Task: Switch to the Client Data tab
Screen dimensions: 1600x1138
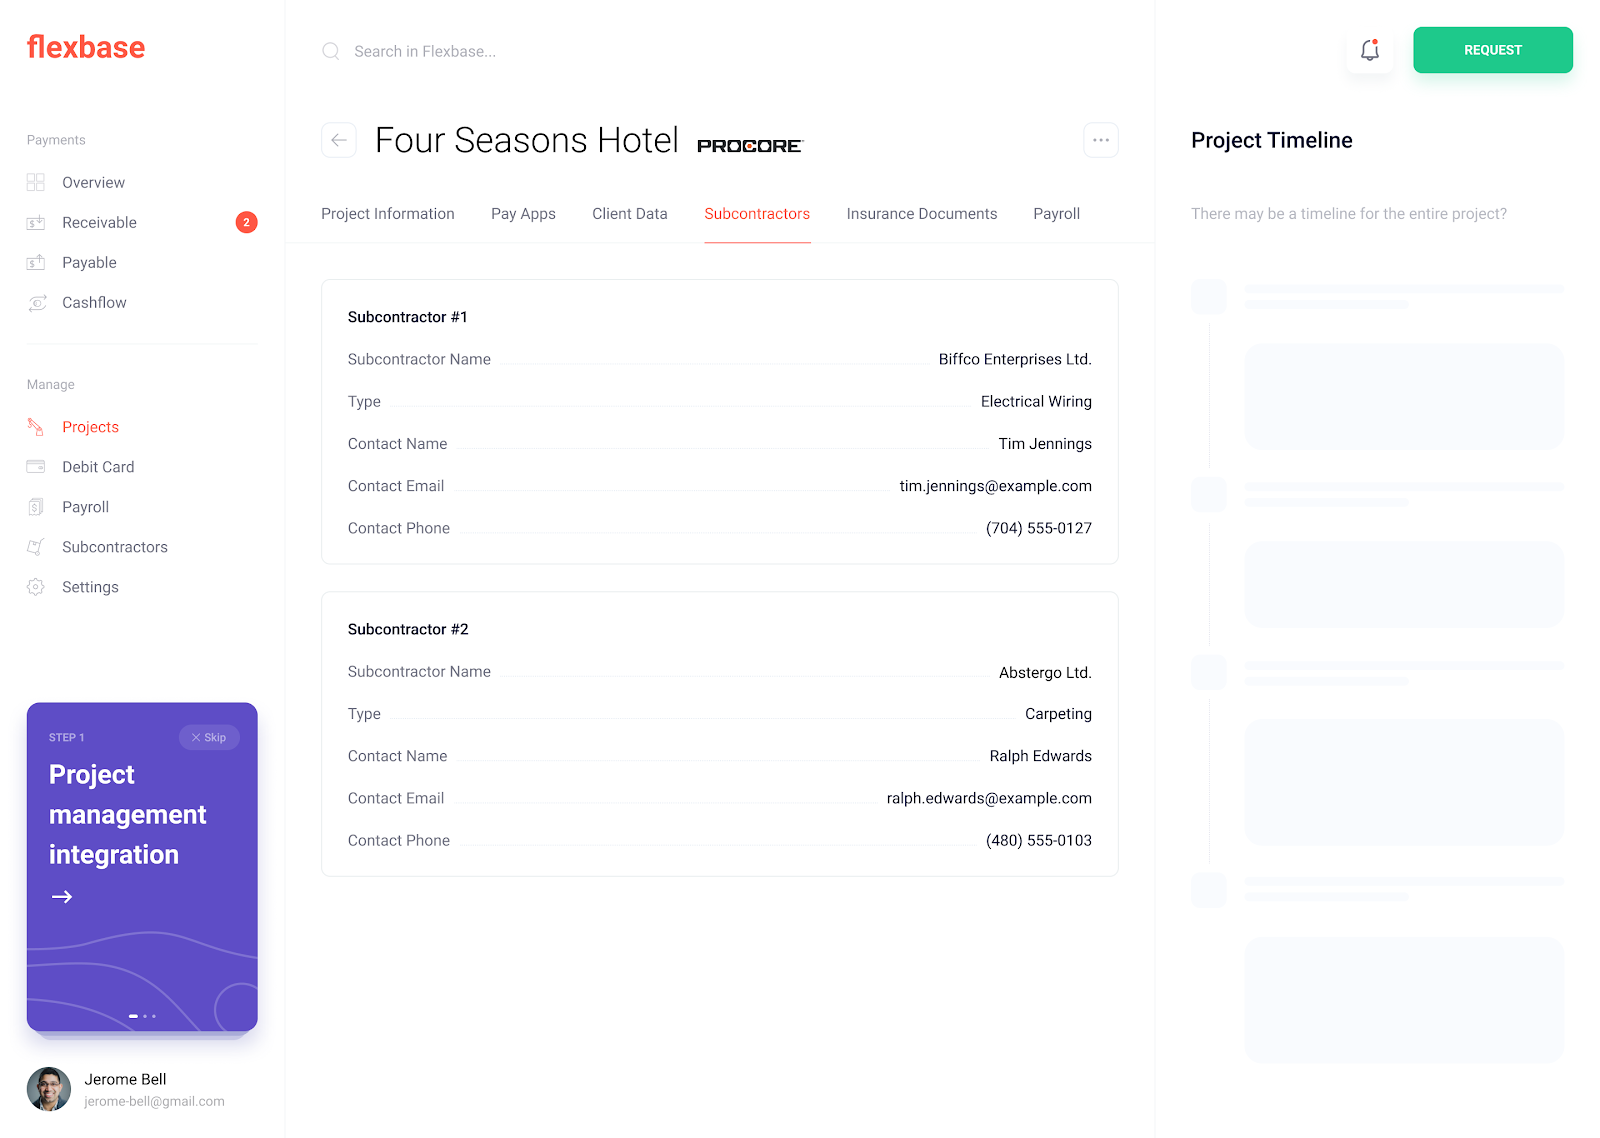Action: pos(630,214)
